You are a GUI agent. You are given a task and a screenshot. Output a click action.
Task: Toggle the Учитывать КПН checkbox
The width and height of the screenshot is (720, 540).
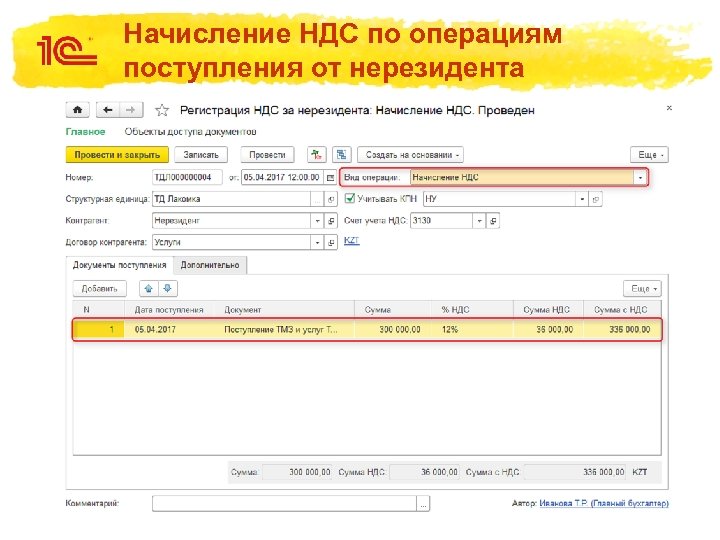click(x=349, y=198)
